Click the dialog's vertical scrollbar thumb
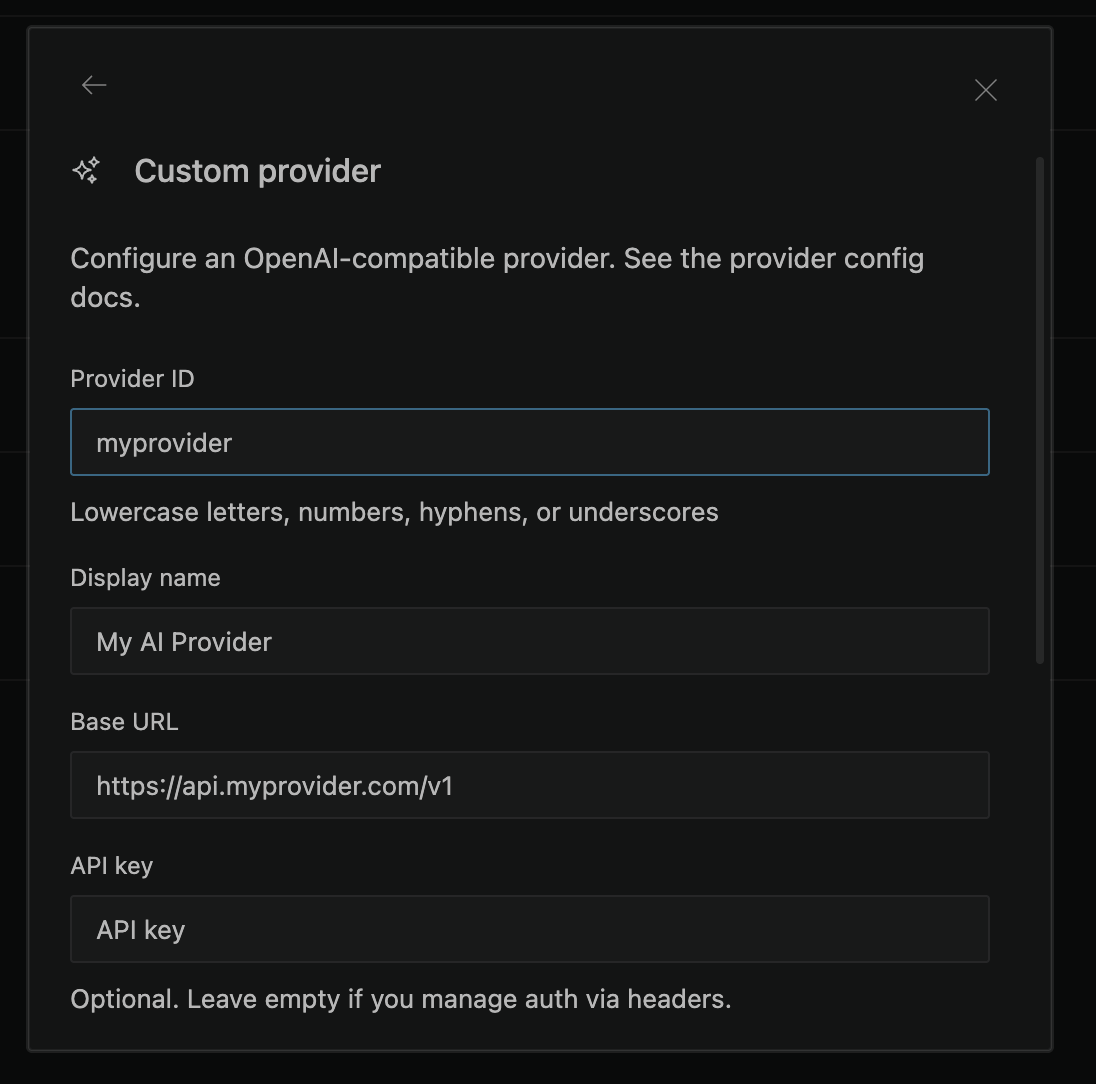 (1040, 410)
